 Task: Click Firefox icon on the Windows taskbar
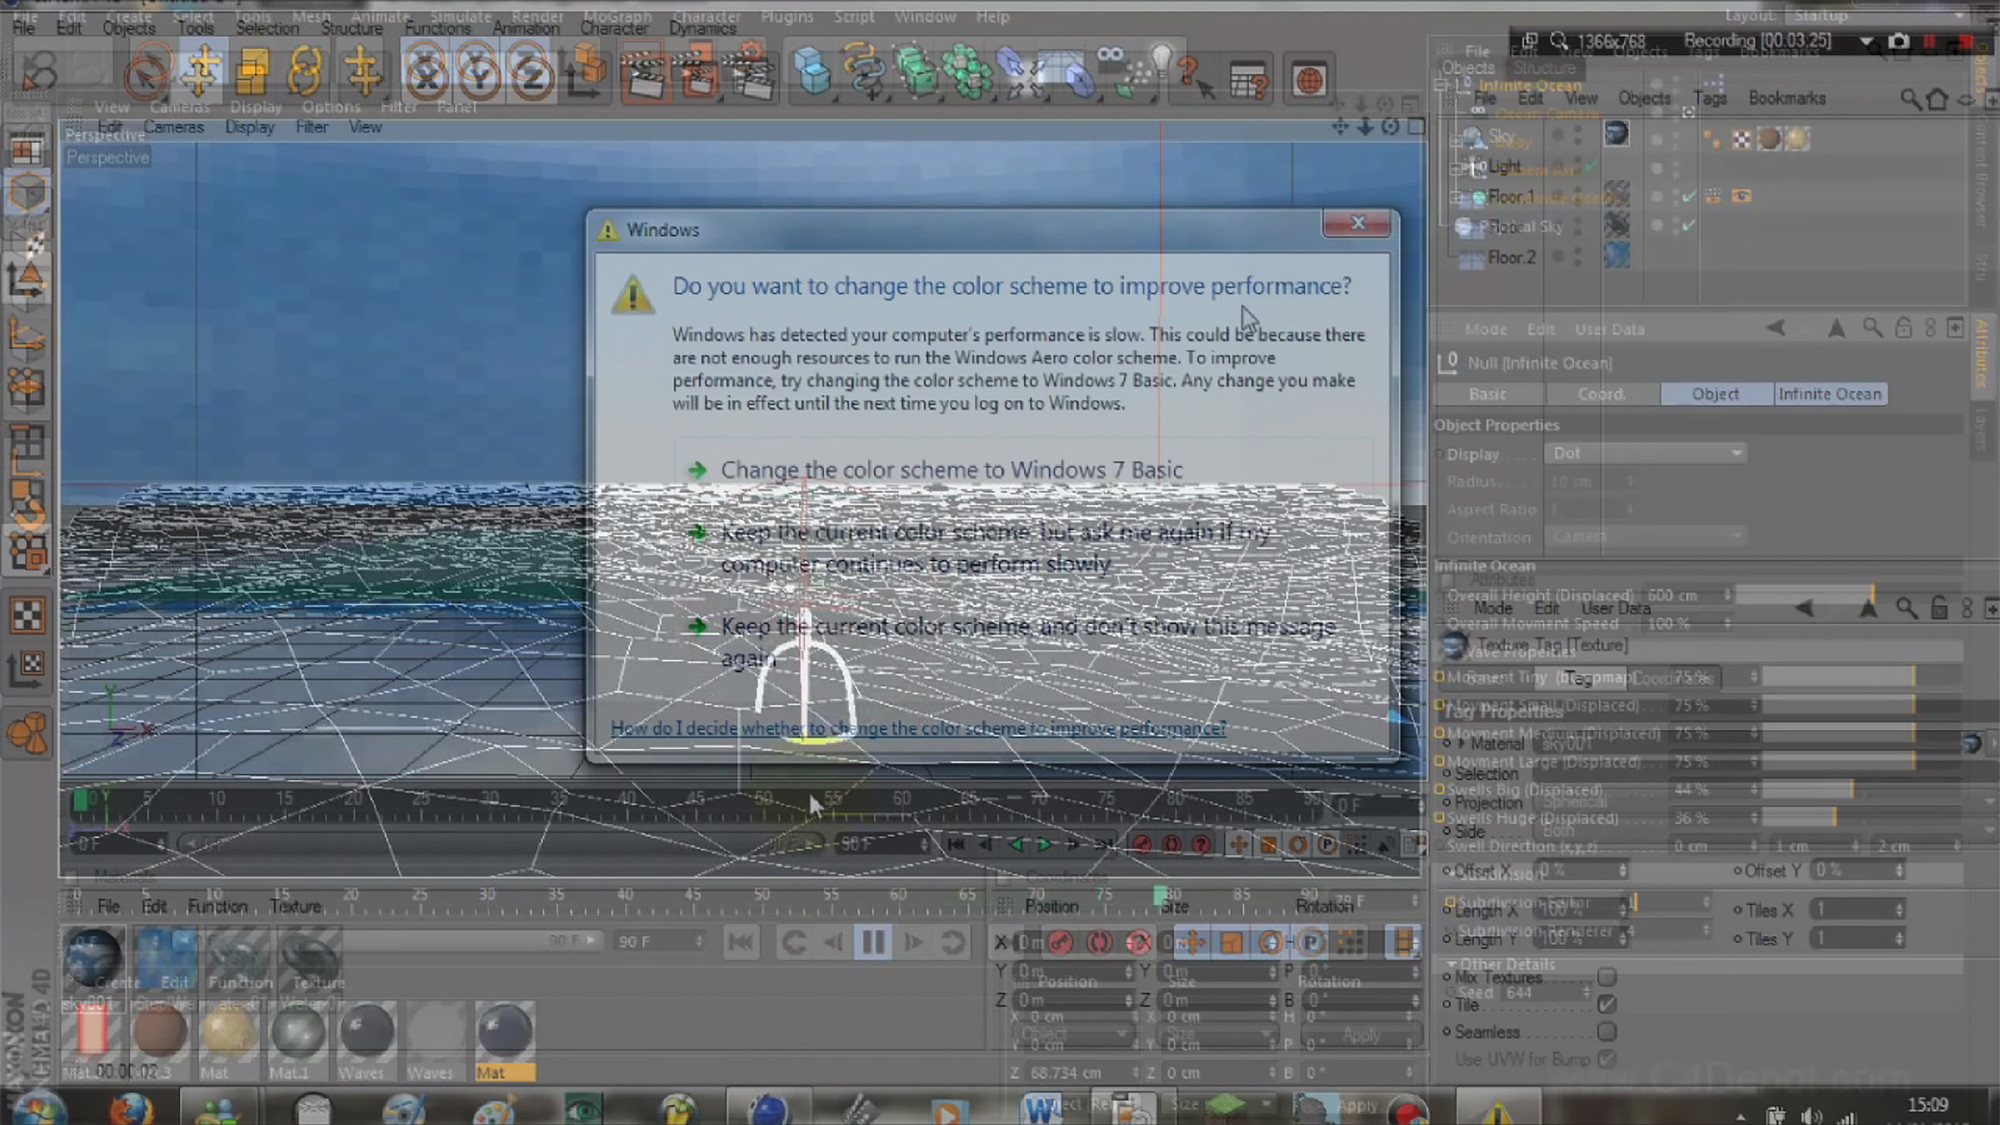tap(131, 1108)
